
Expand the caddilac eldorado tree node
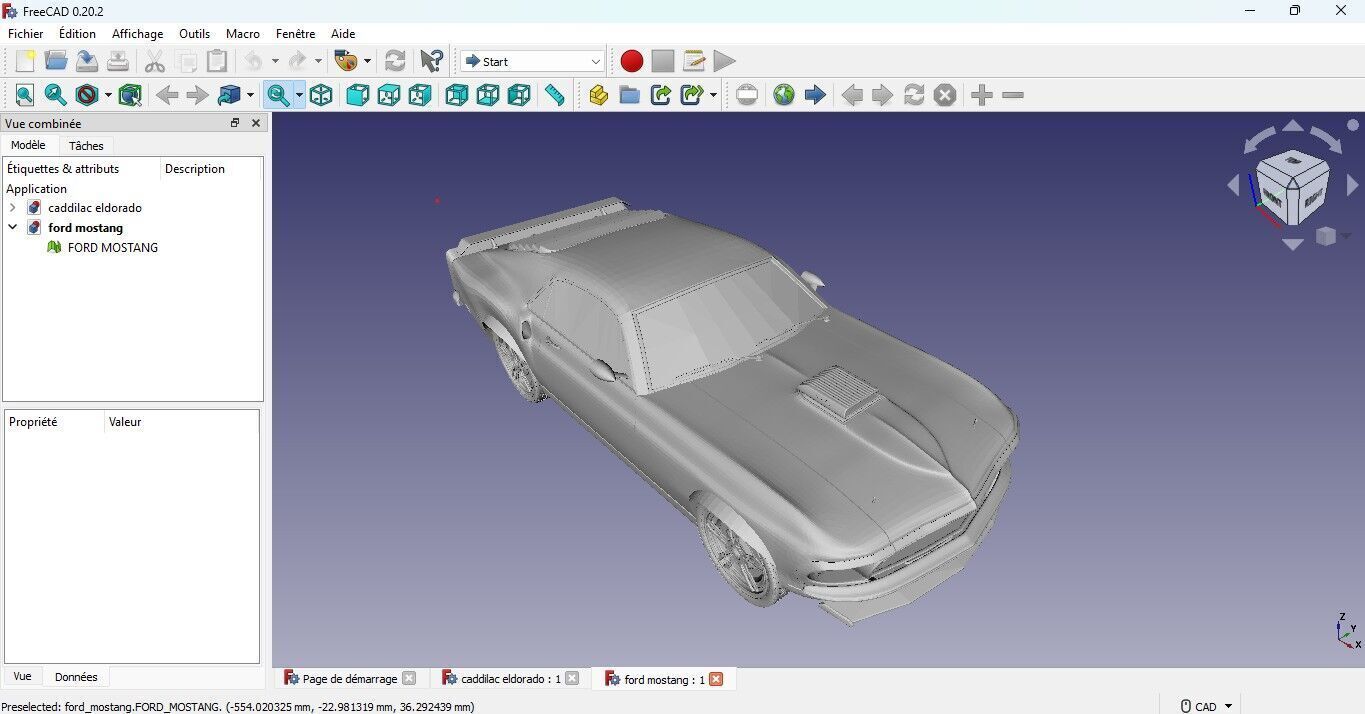pos(13,208)
